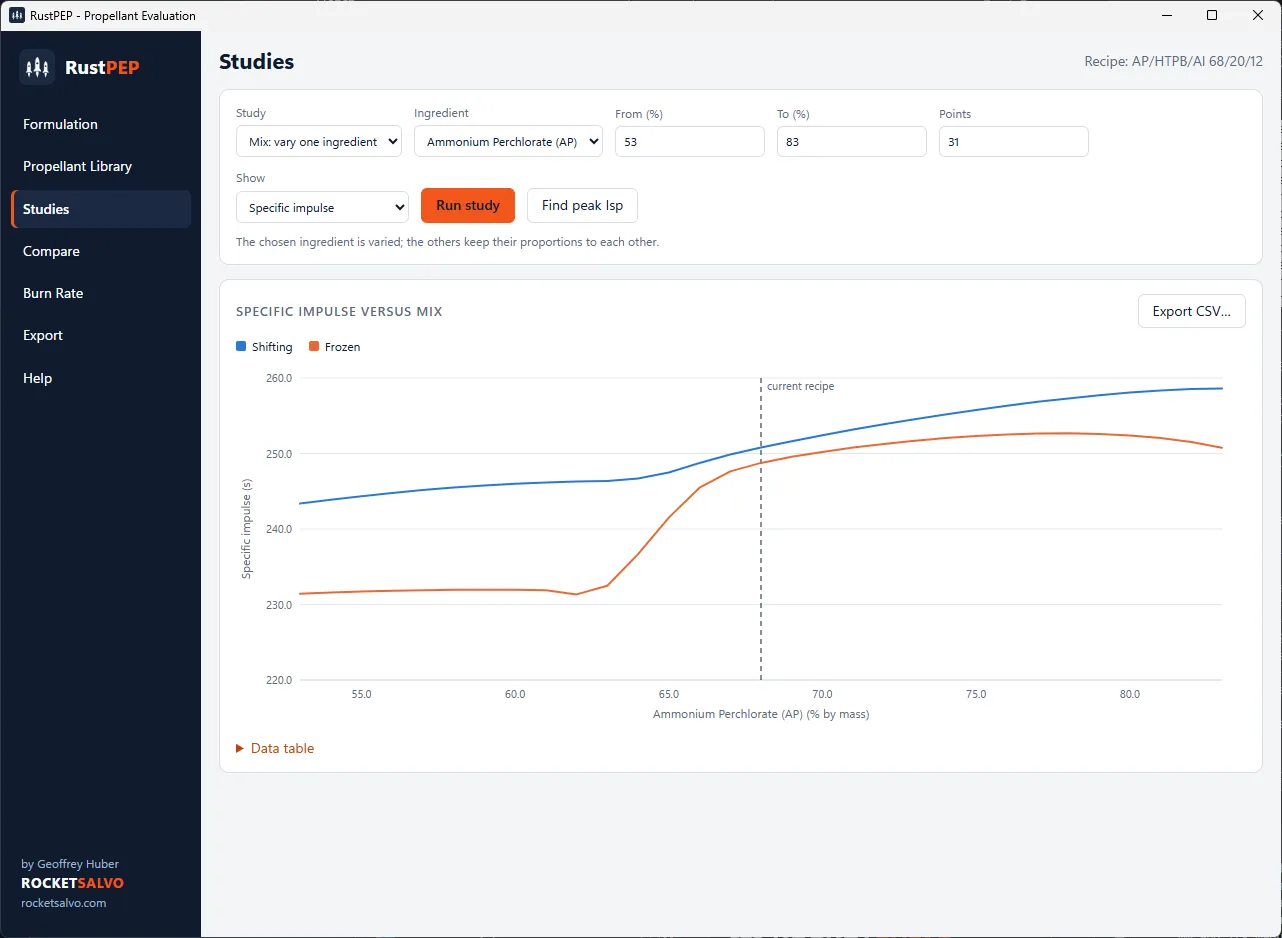Open the Show dropdown
Image resolution: width=1282 pixels, height=938 pixels.
click(x=322, y=207)
